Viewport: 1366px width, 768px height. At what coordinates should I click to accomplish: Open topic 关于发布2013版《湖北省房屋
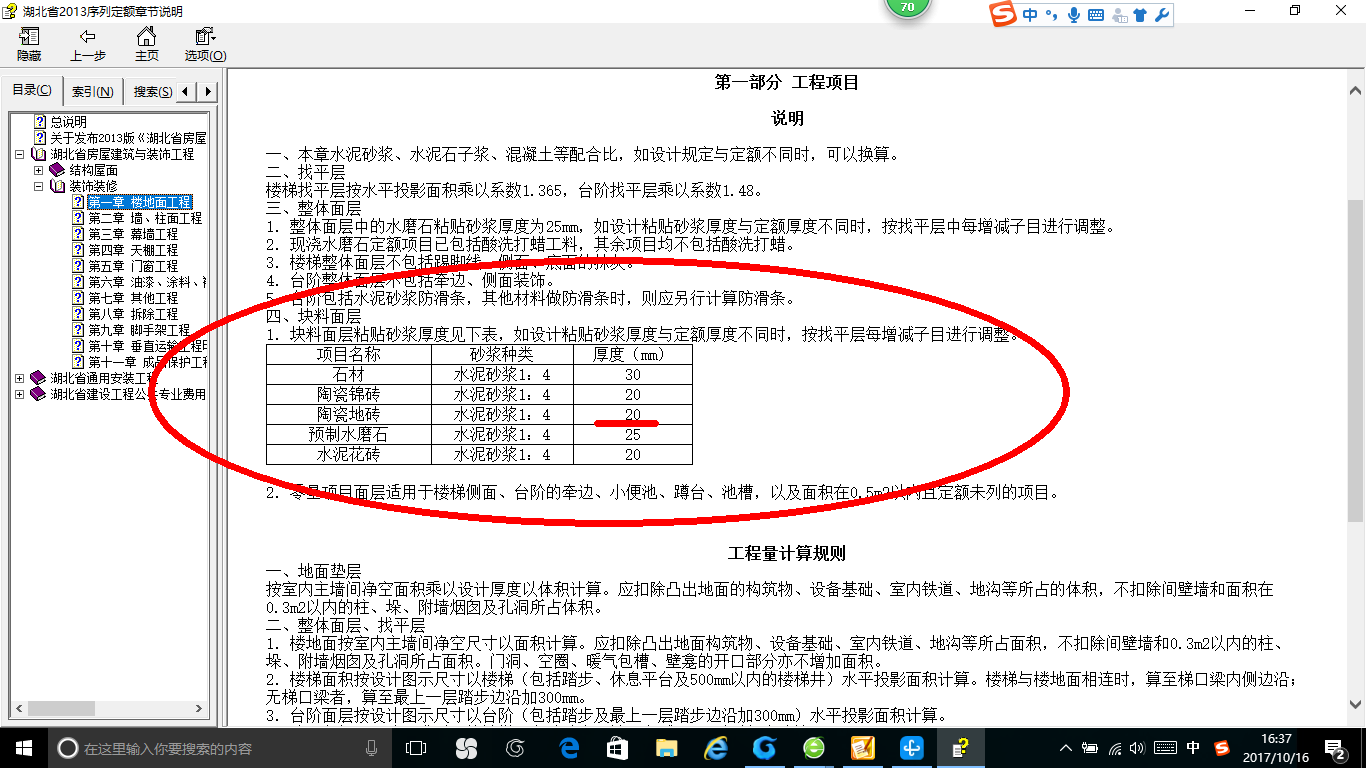(x=128, y=138)
